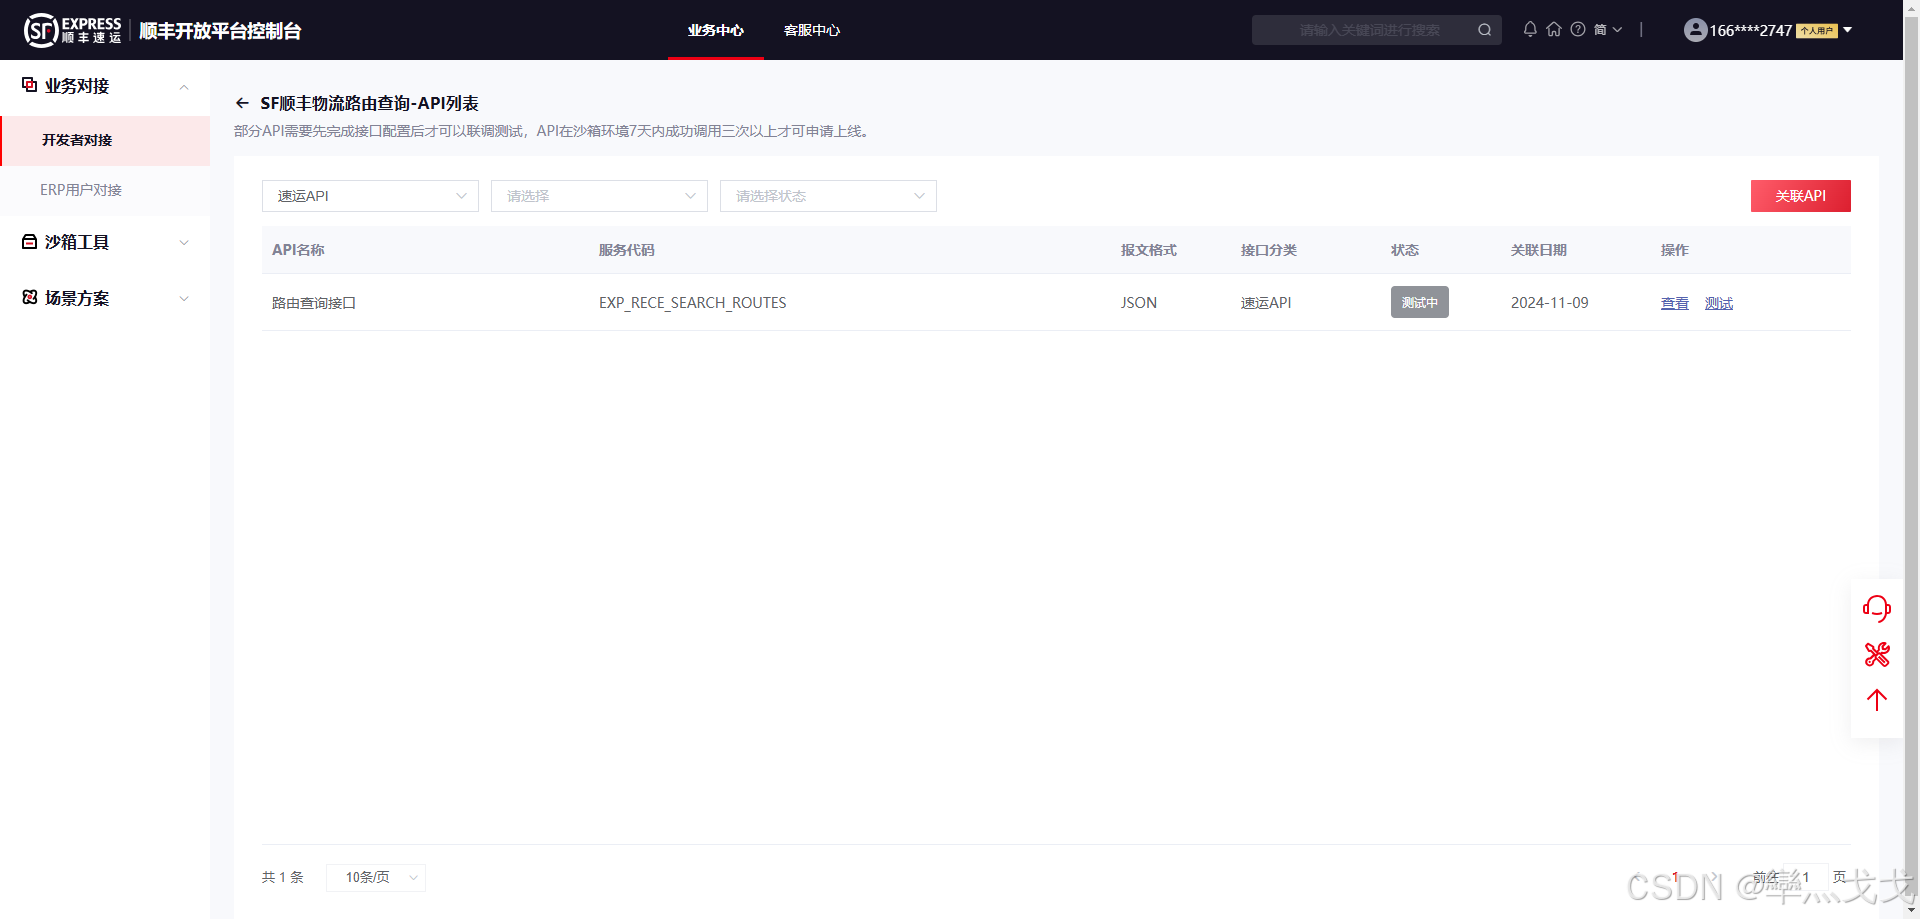Open the 速运API filter dropdown

370,196
